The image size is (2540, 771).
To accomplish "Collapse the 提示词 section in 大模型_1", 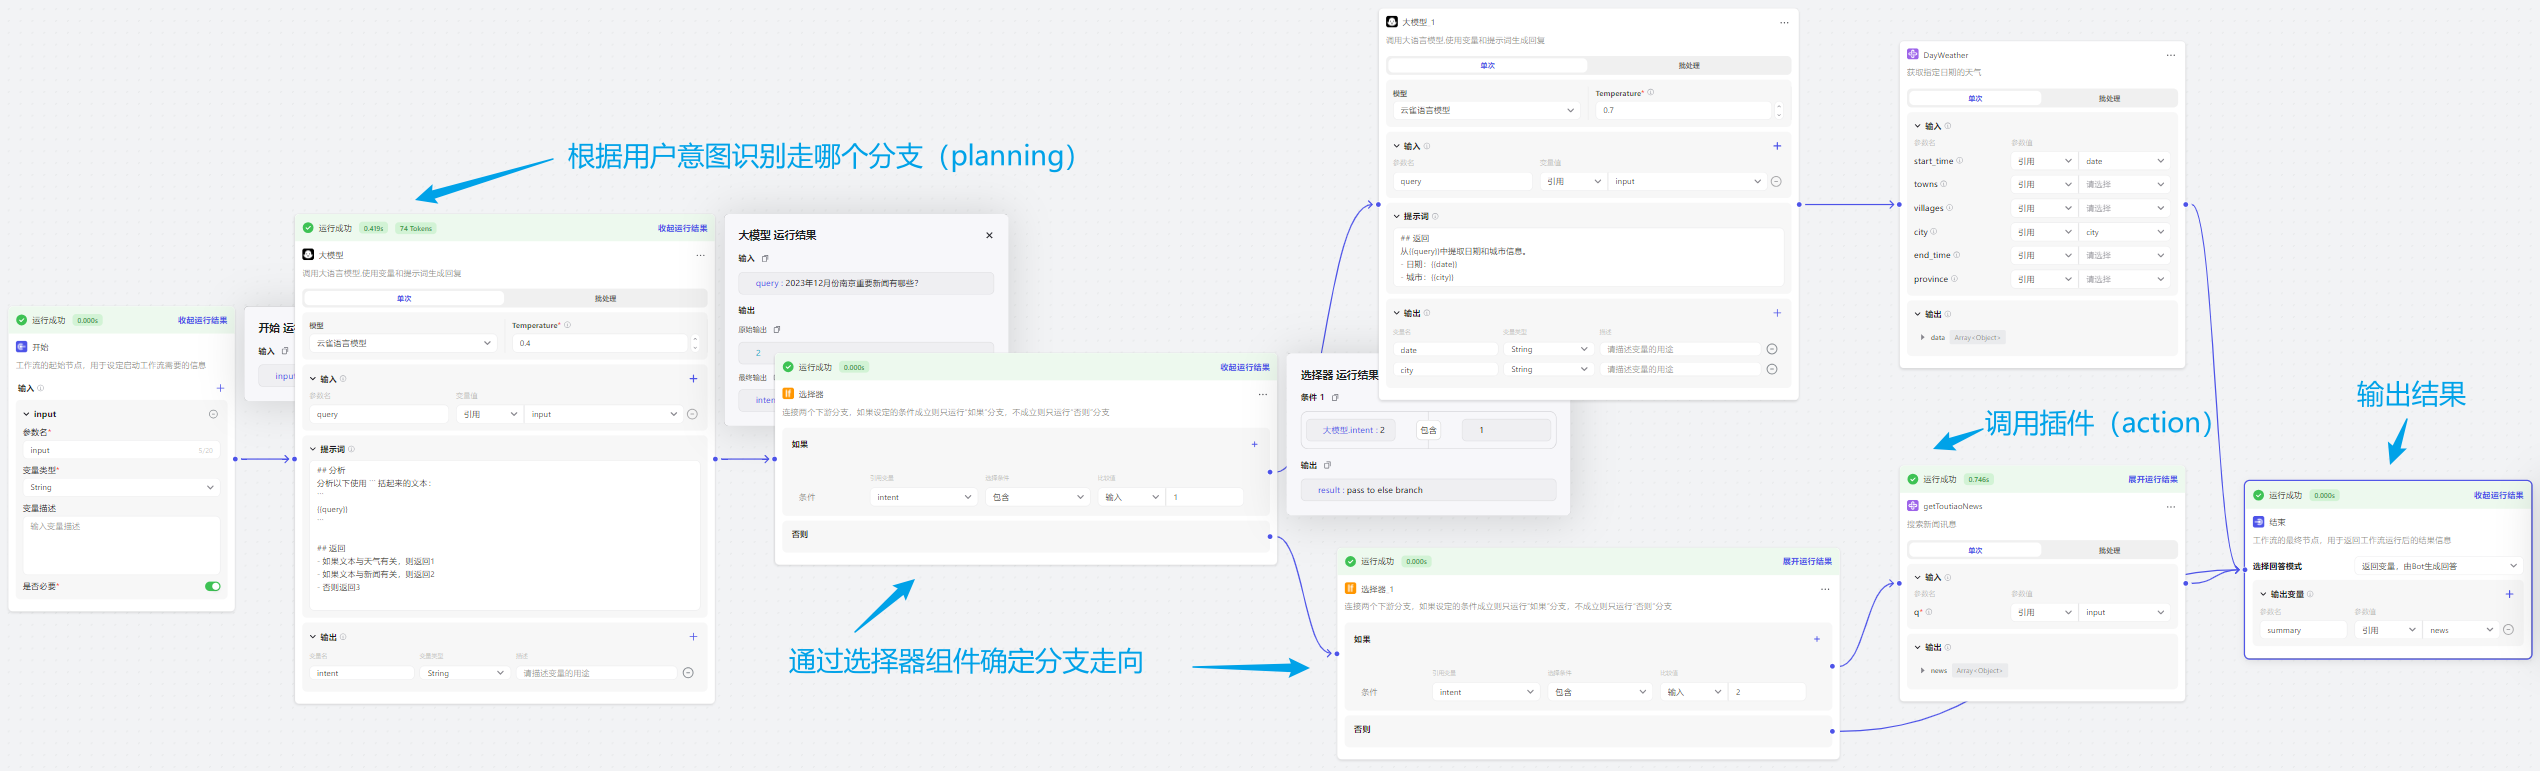I will (1397, 216).
